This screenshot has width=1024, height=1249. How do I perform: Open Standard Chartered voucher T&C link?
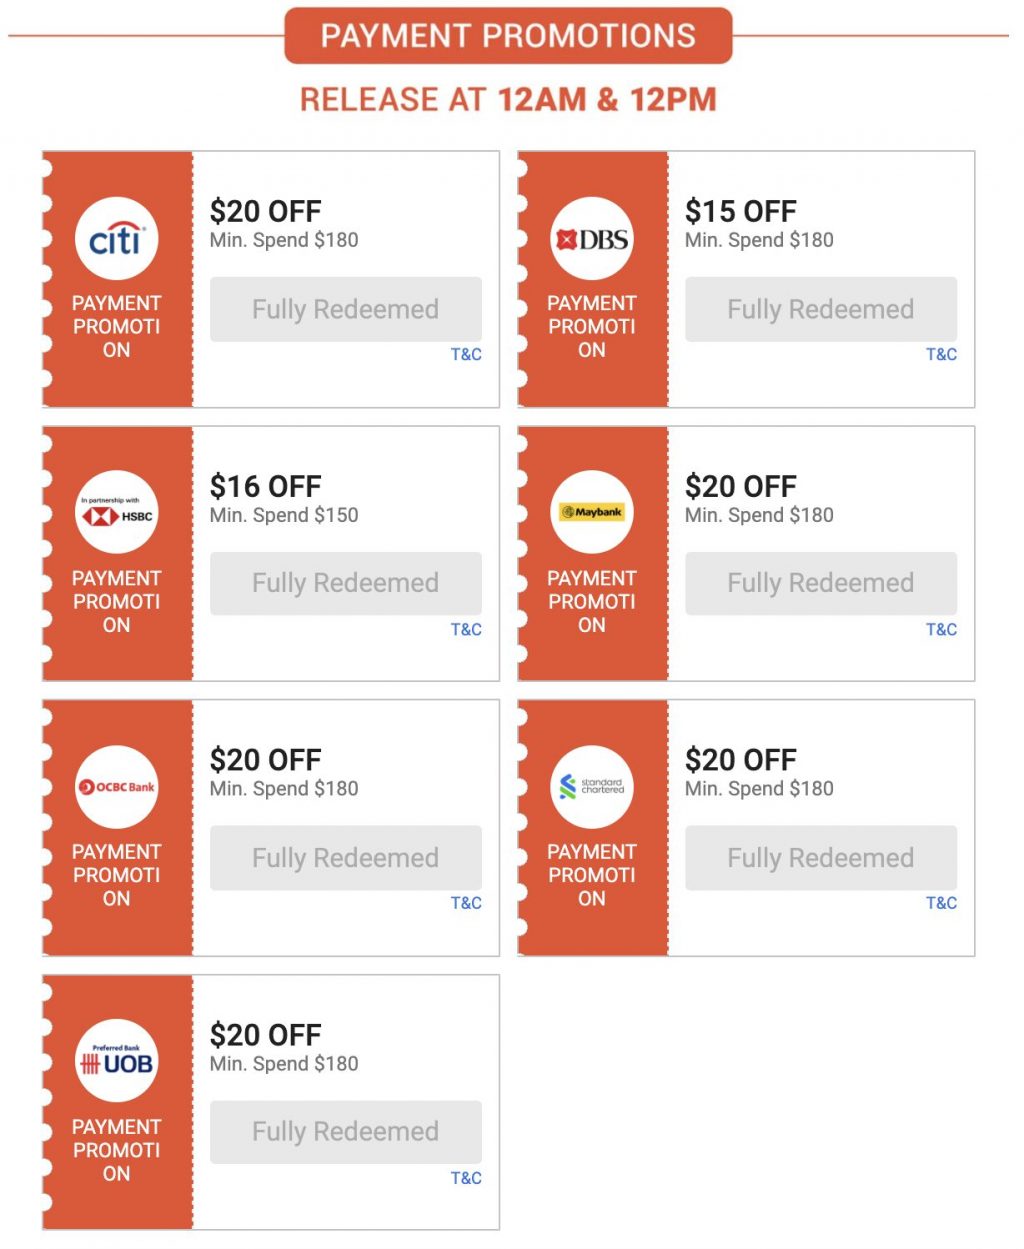941,903
